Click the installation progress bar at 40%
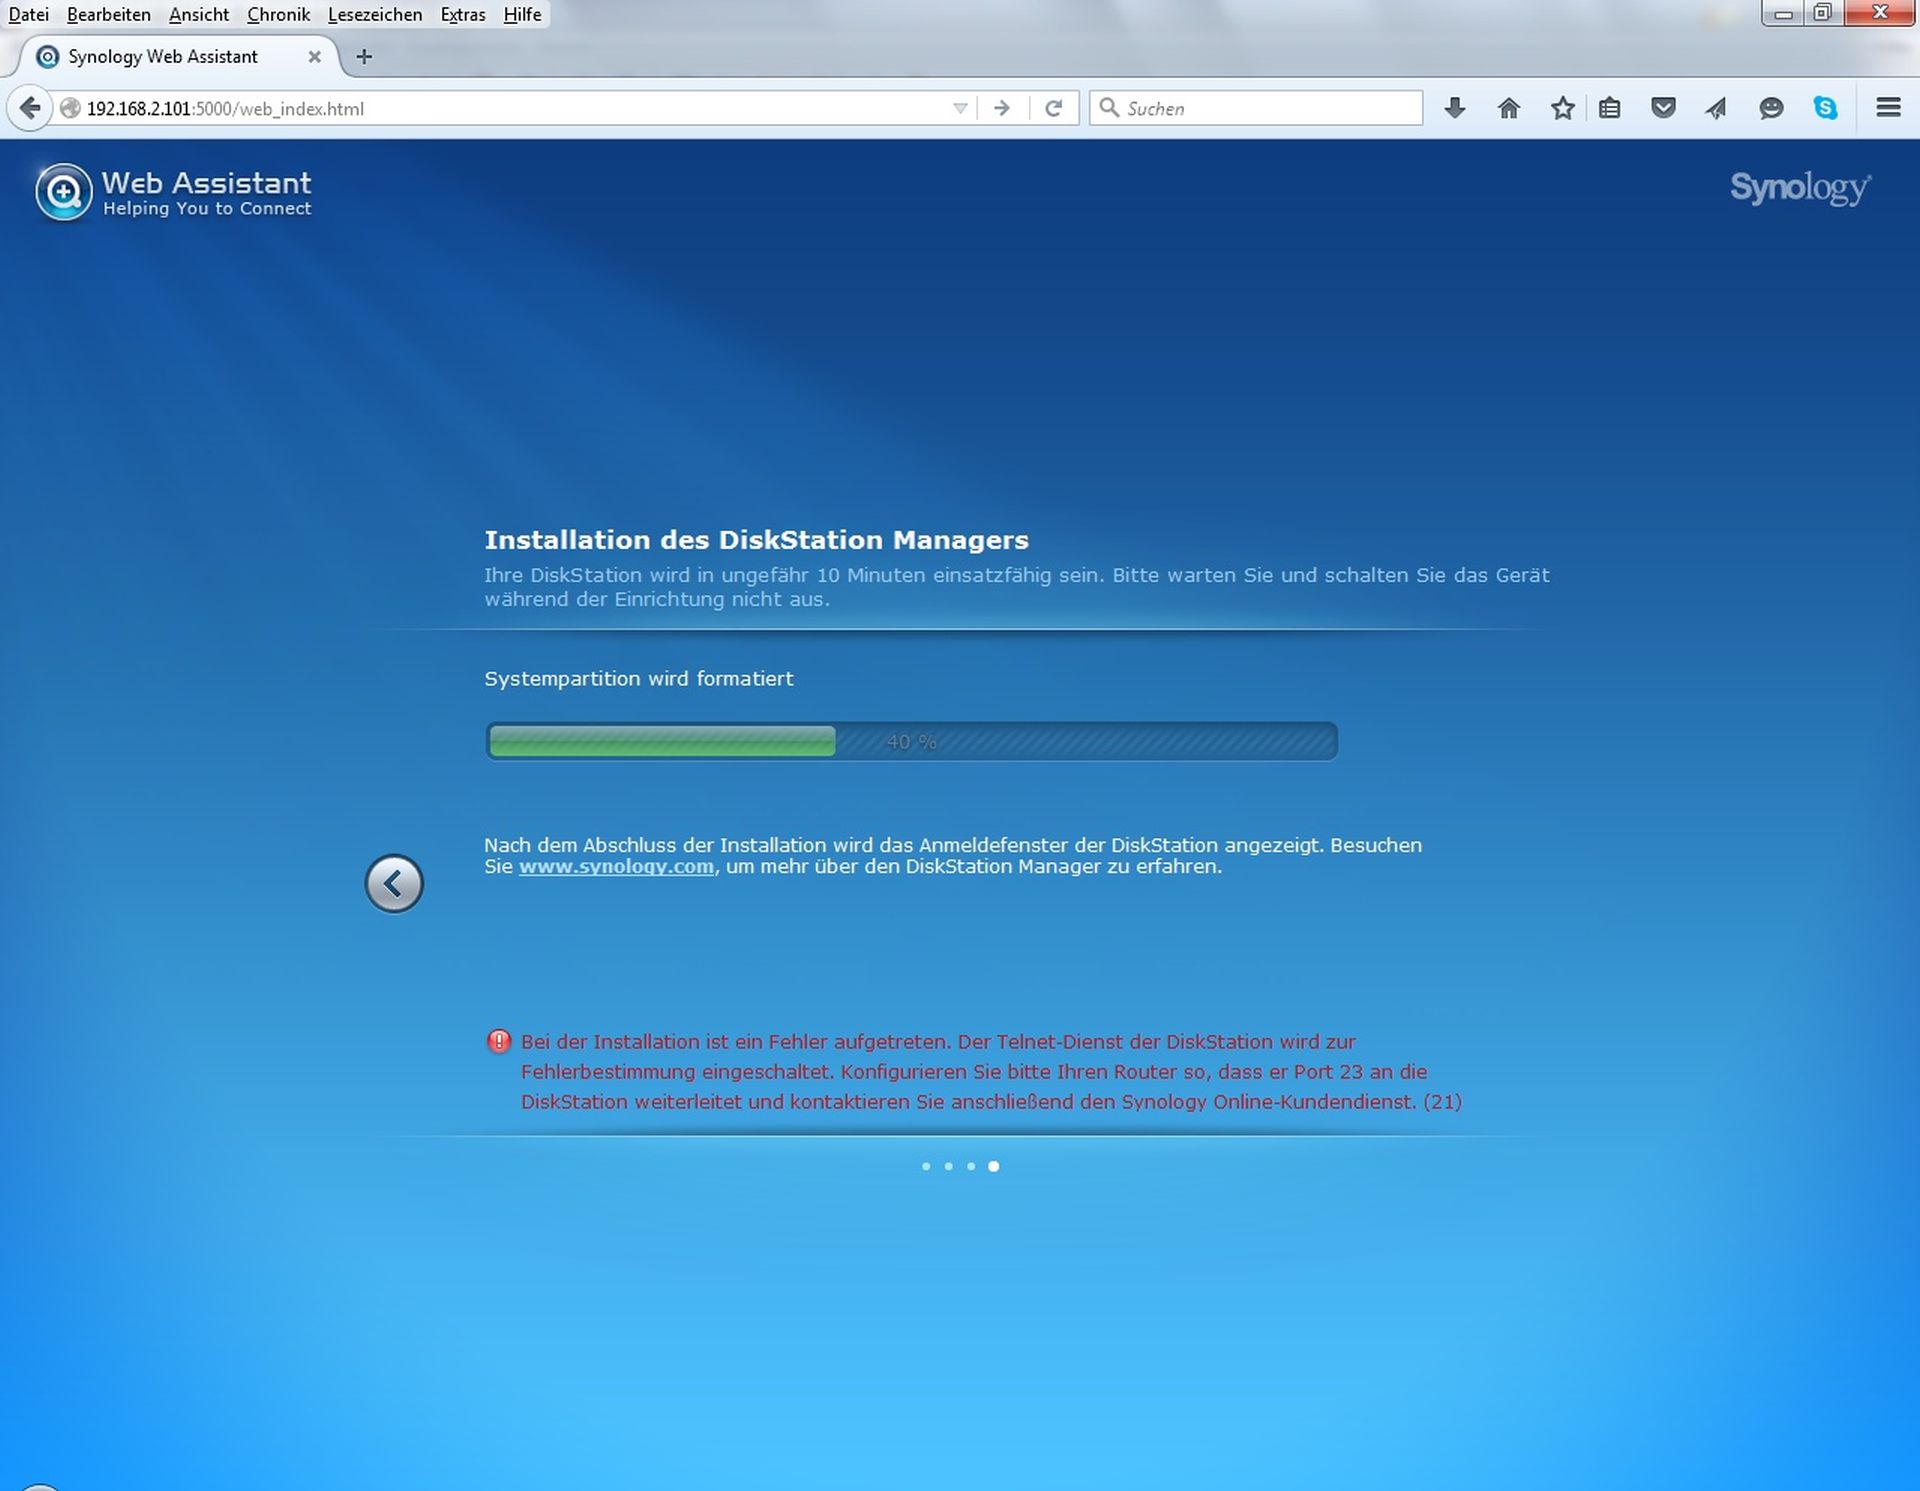The height and width of the screenshot is (1491, 1920). point(911,741)
